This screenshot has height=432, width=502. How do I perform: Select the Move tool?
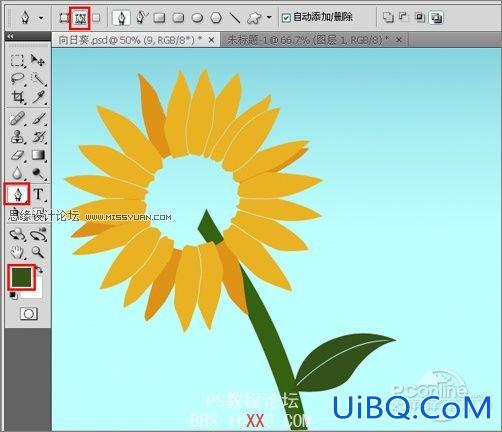coord(38,60)
